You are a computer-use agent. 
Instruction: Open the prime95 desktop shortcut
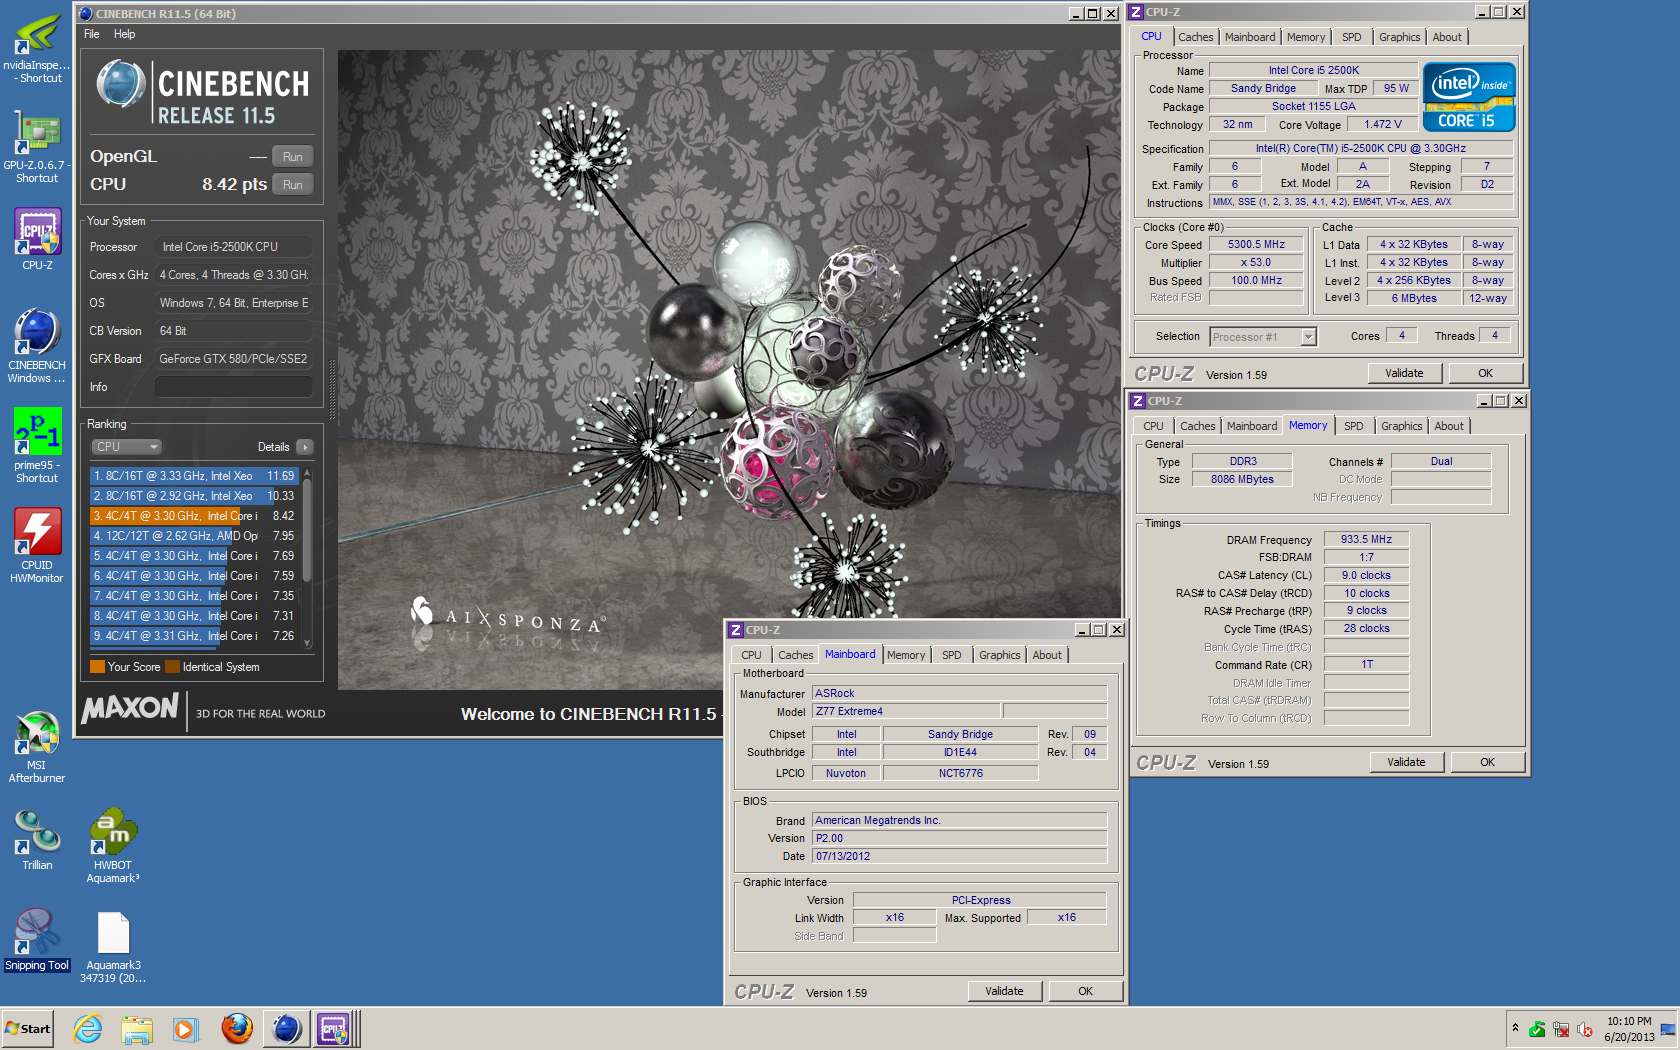[x=37, y=446]
